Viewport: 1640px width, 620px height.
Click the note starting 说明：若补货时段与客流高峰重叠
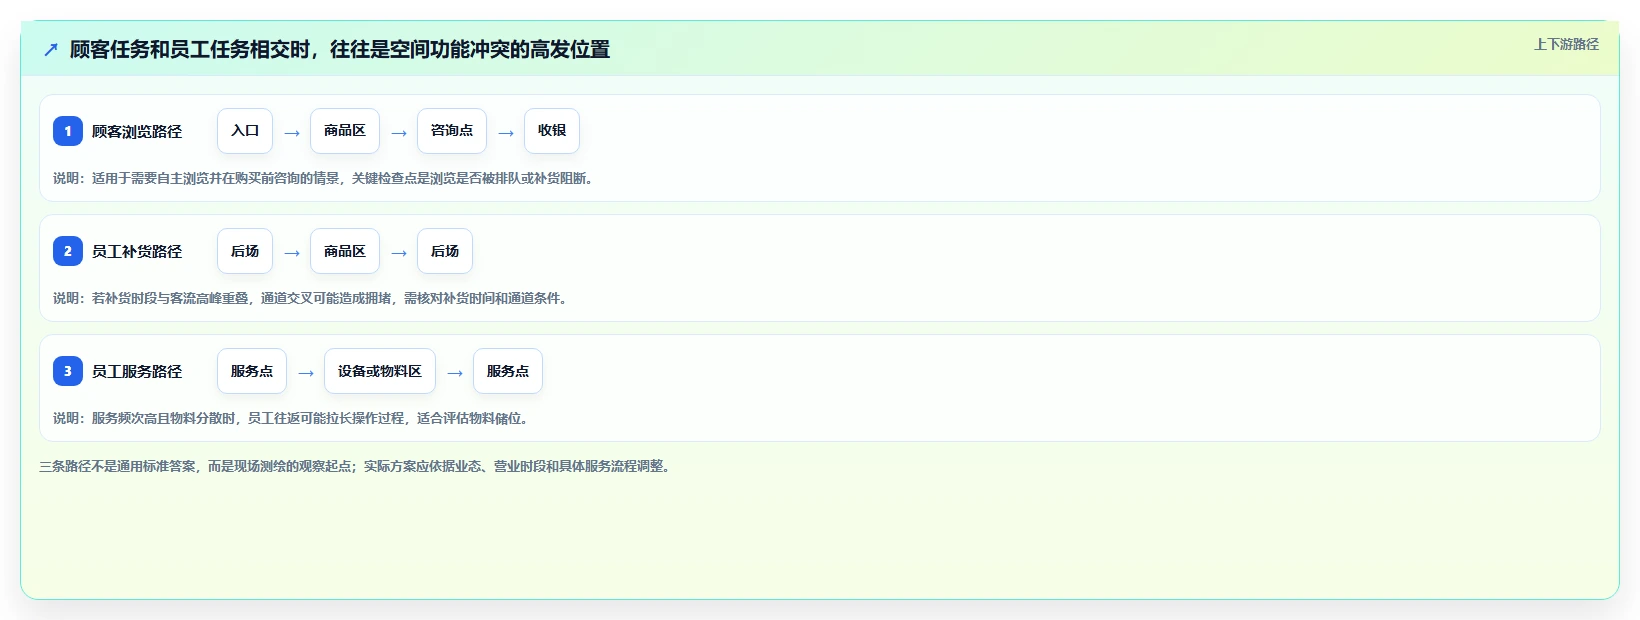point(311,298)
